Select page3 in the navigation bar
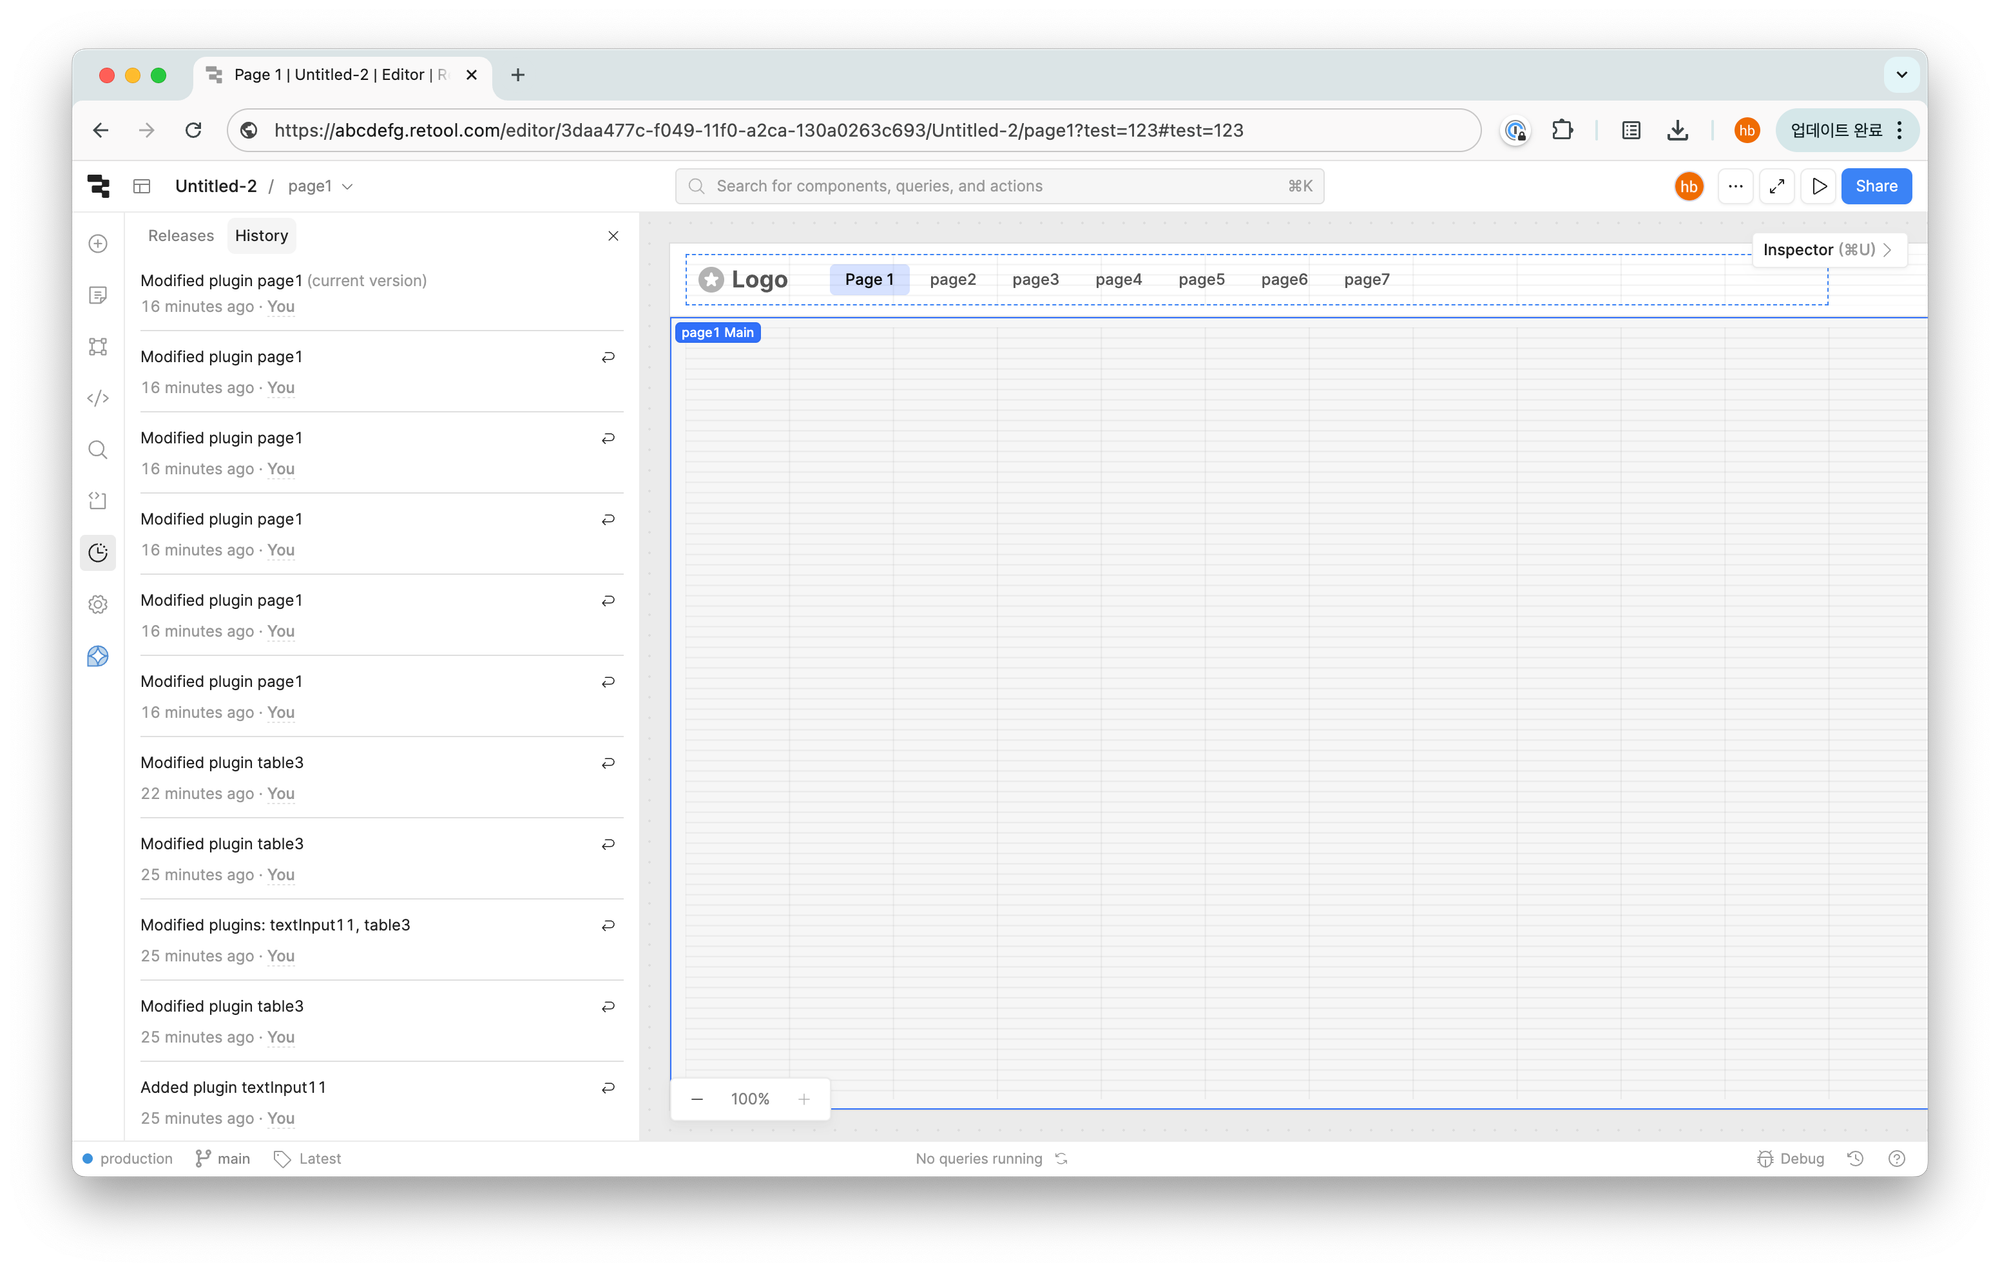This screenshot has width=2000, height=1272. pyautogui.click(x=1035, y=280)
